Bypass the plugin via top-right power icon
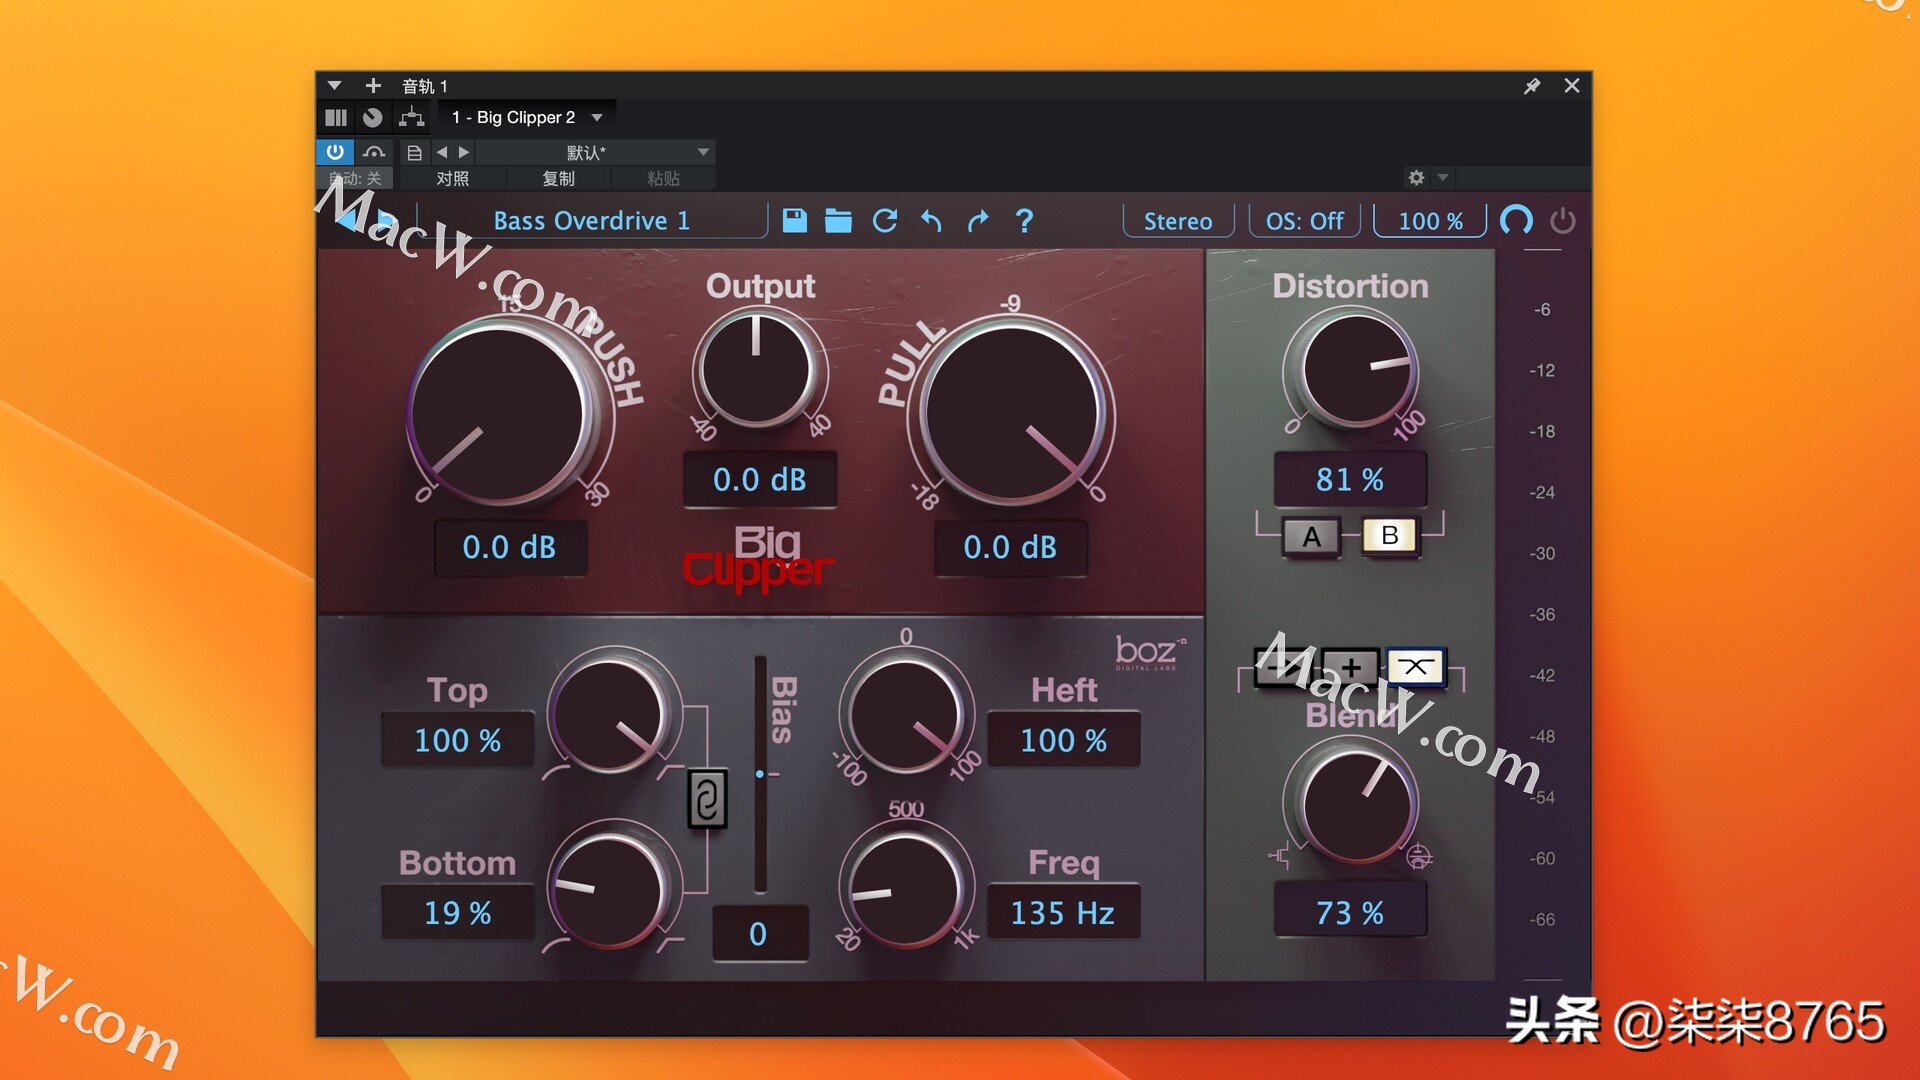Viewport: 1920px width, 1080px height. pyautogui.click(x=1562, y=221)
